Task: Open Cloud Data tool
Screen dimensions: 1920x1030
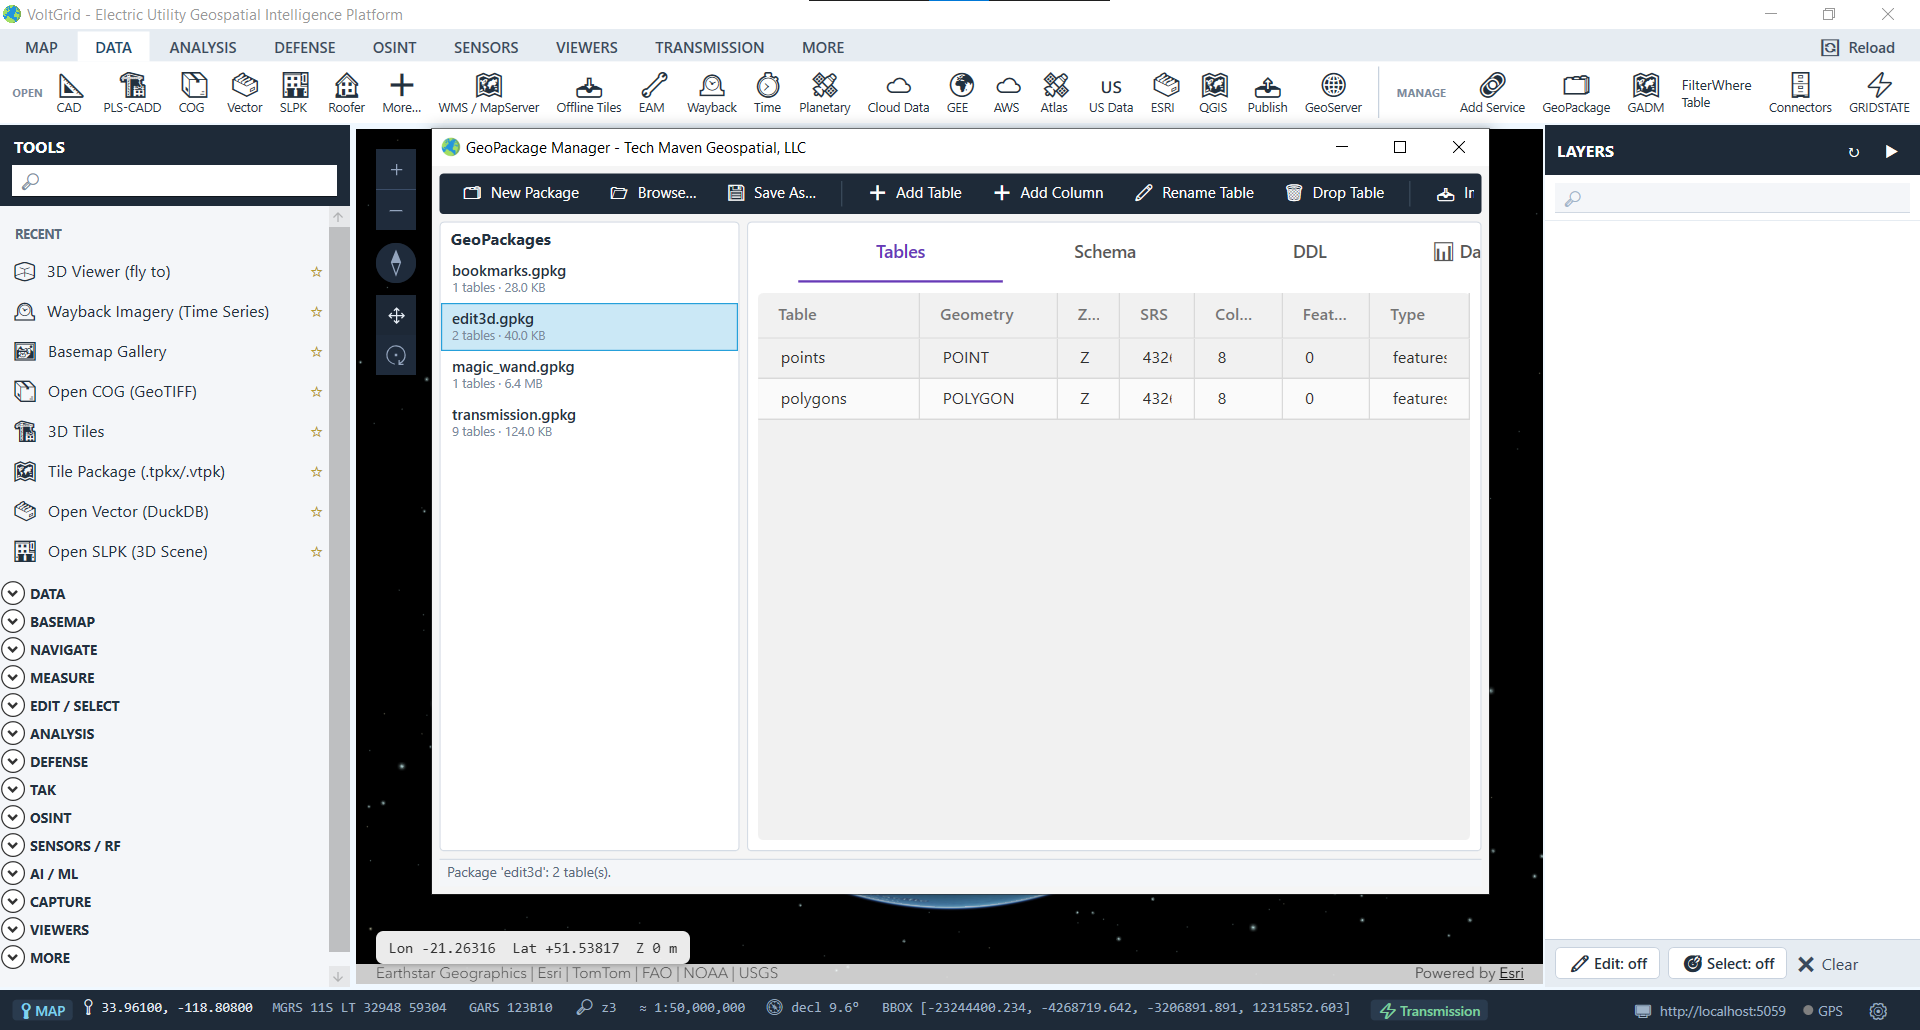Action: (x=898, y=93)
